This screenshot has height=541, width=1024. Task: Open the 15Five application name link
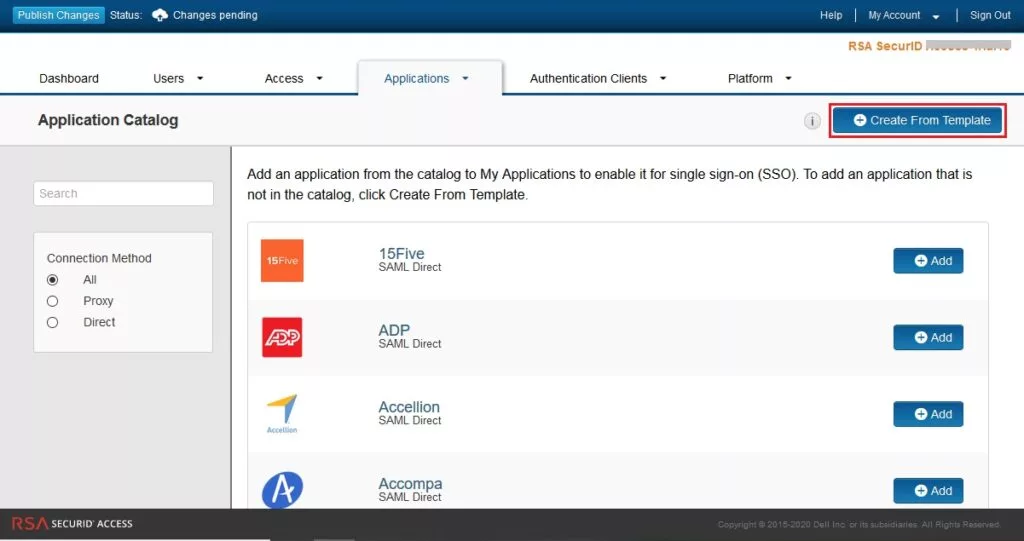click(402, 254)
